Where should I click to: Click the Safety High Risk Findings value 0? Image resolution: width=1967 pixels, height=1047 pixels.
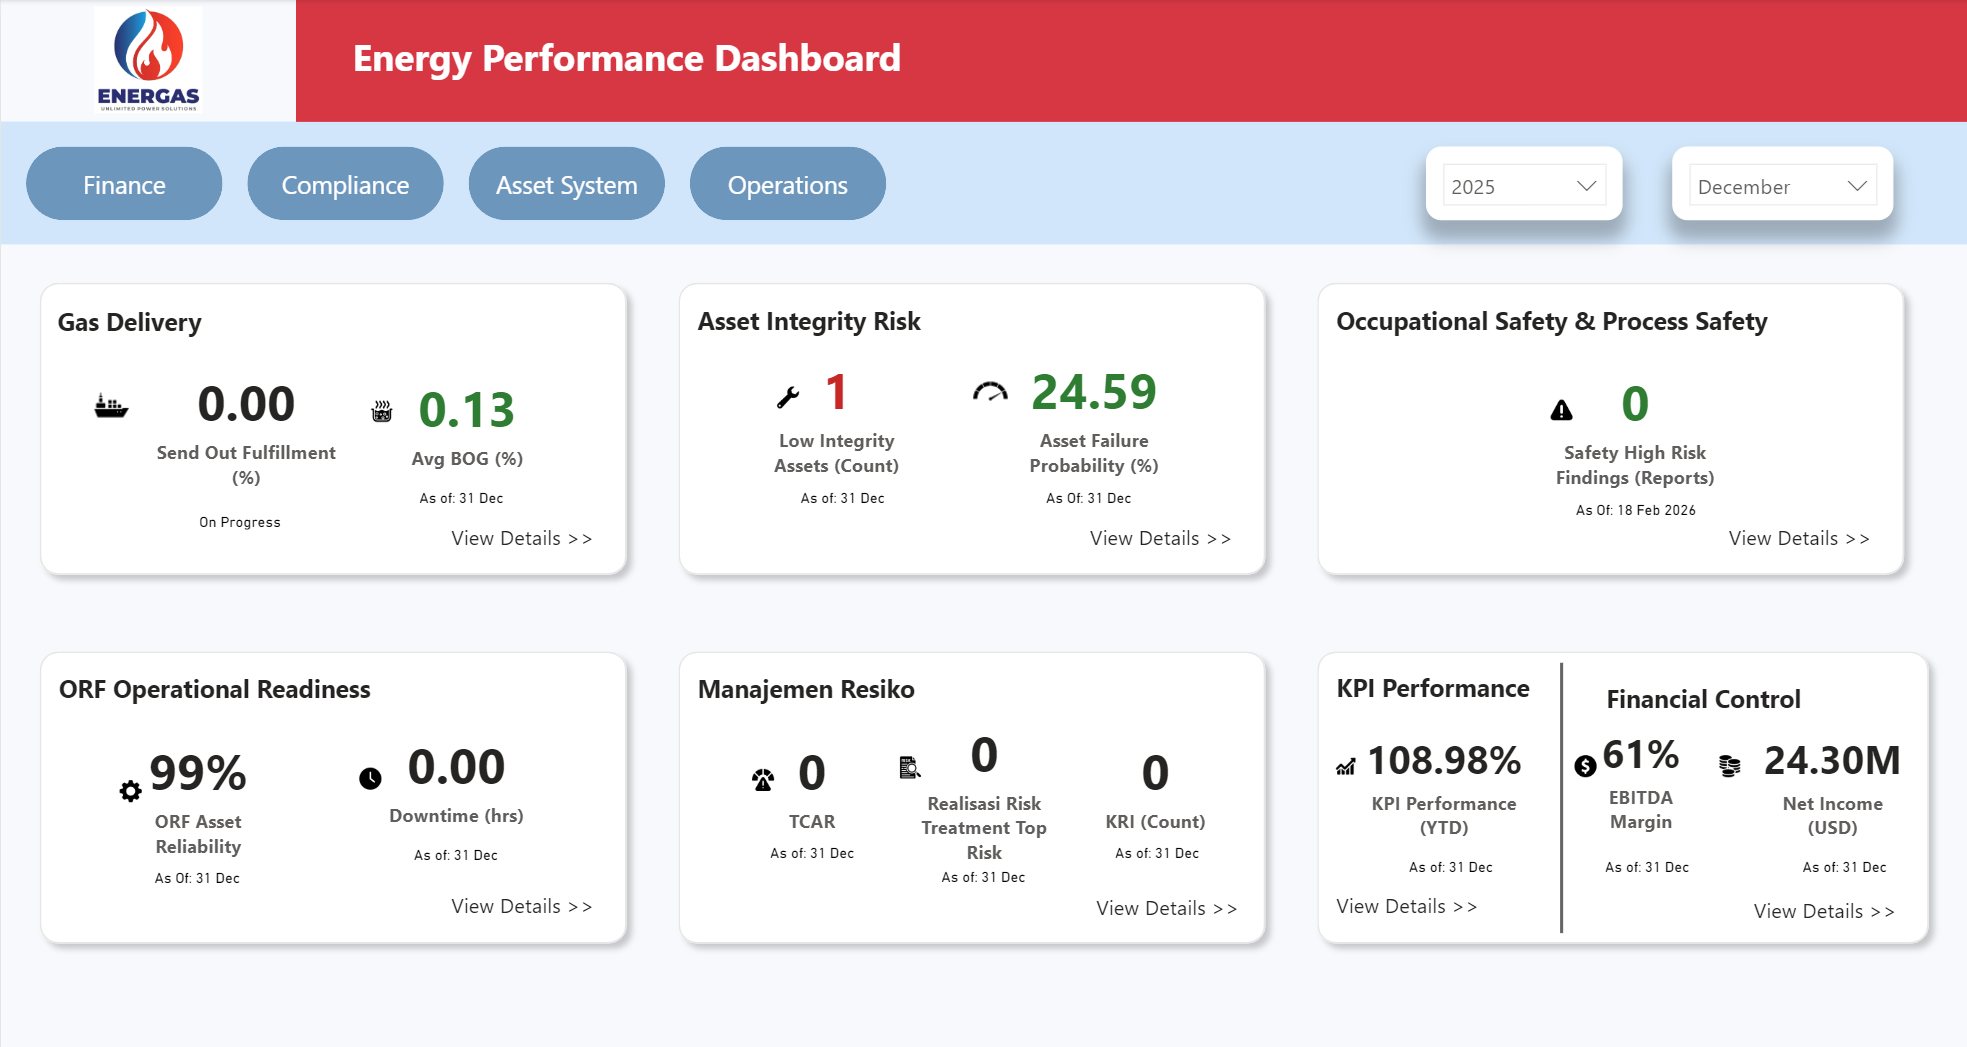point(1635,404)
